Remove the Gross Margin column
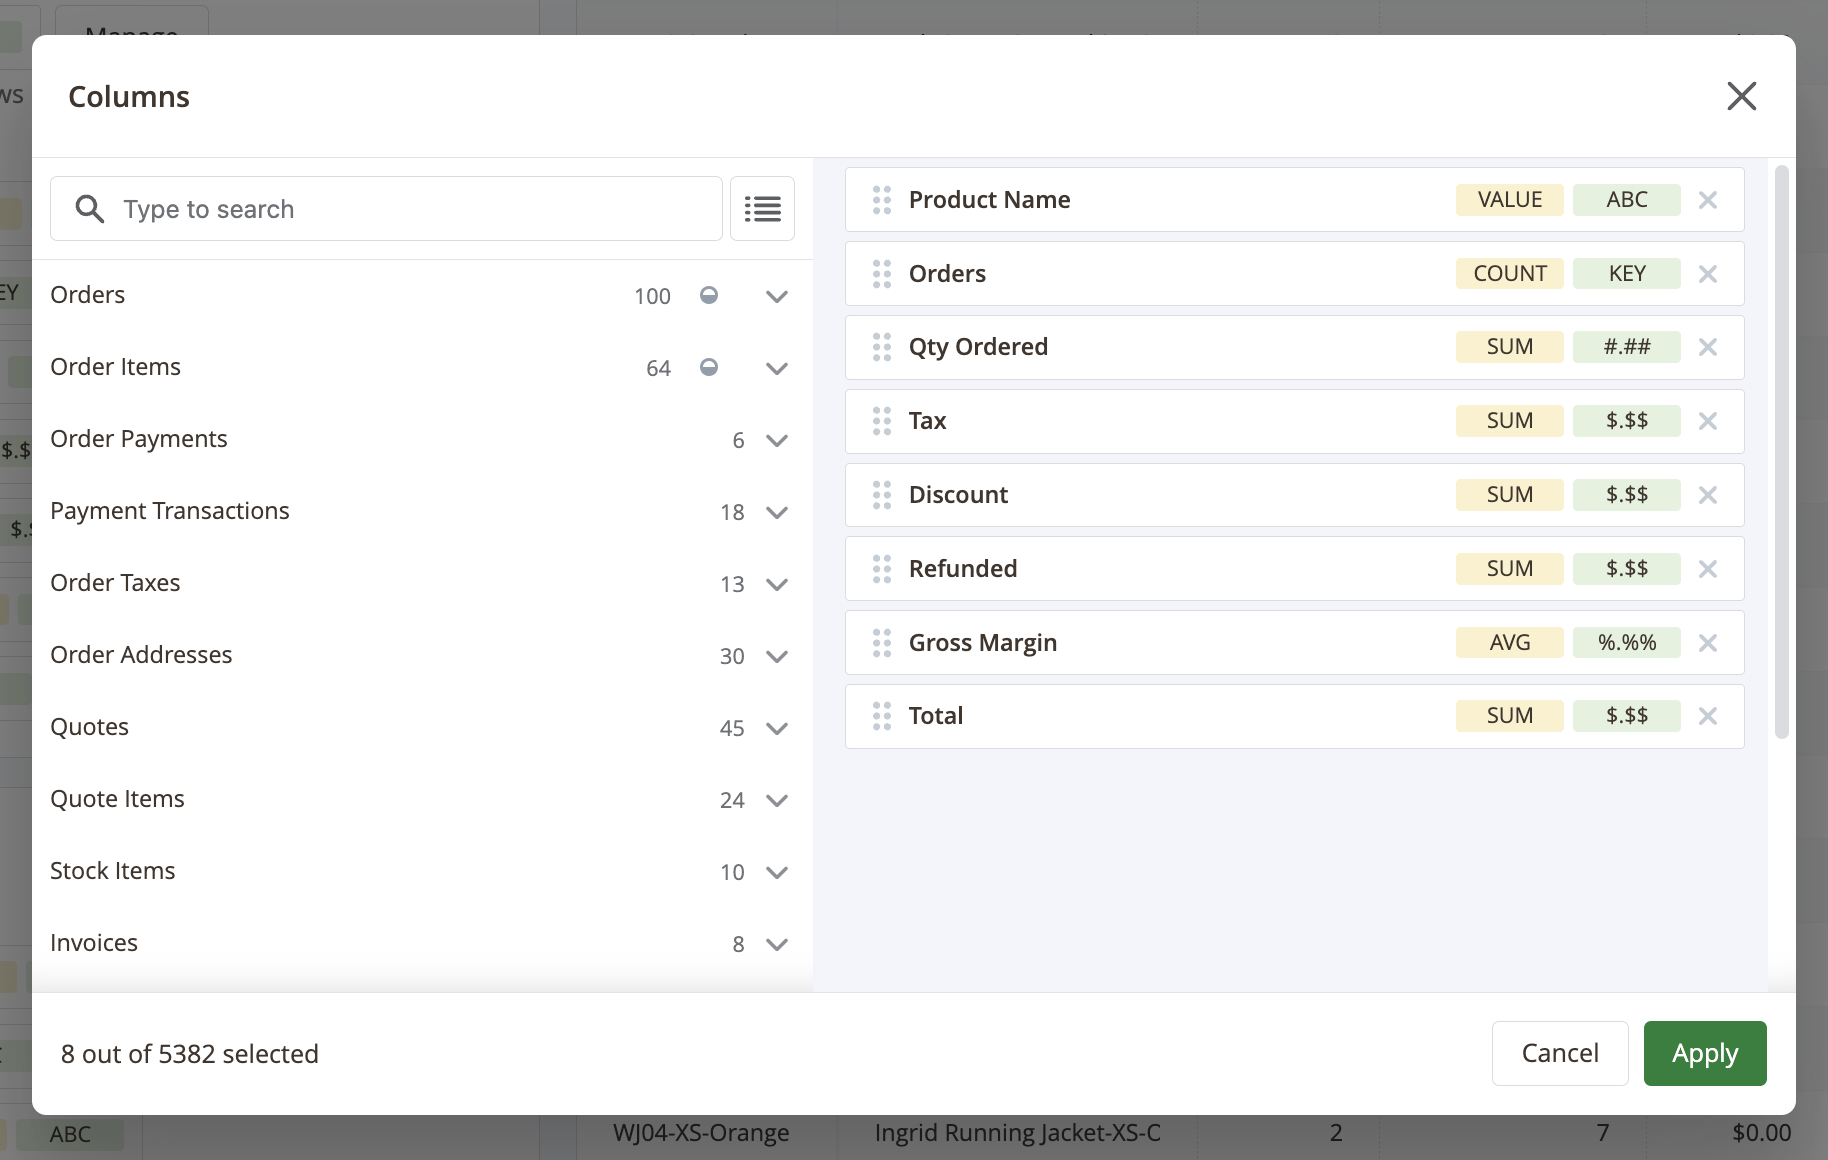1828x1160 pixels. pyautogui.click(x=1708, y=643)
